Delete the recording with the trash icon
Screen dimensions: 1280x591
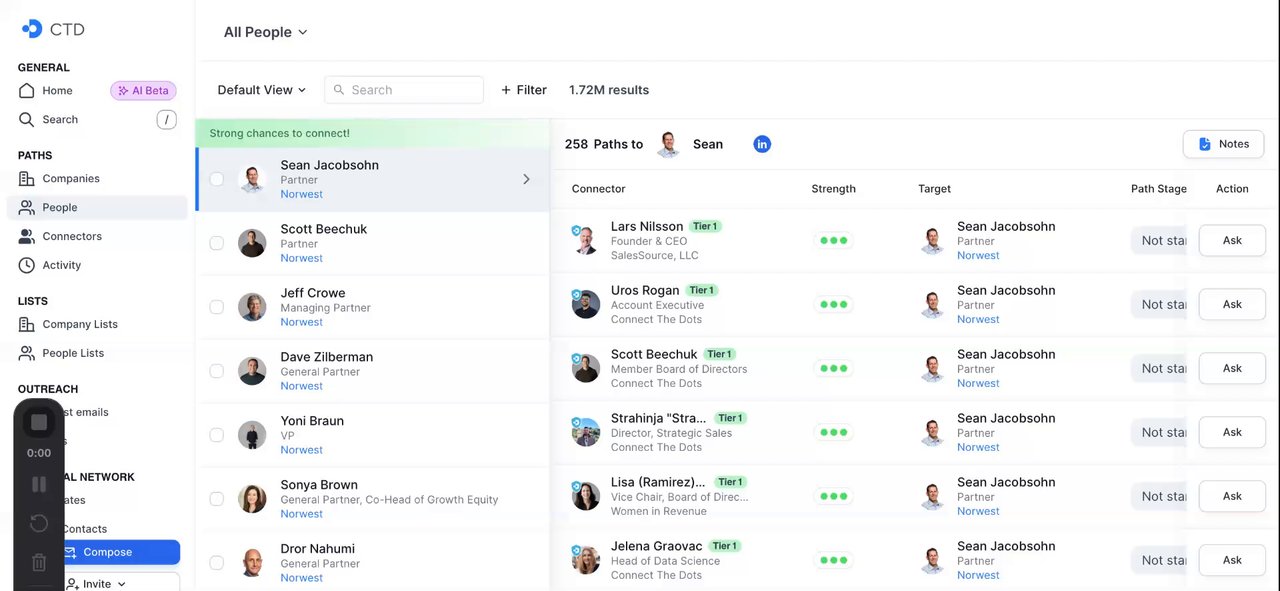tap(39, 562)
